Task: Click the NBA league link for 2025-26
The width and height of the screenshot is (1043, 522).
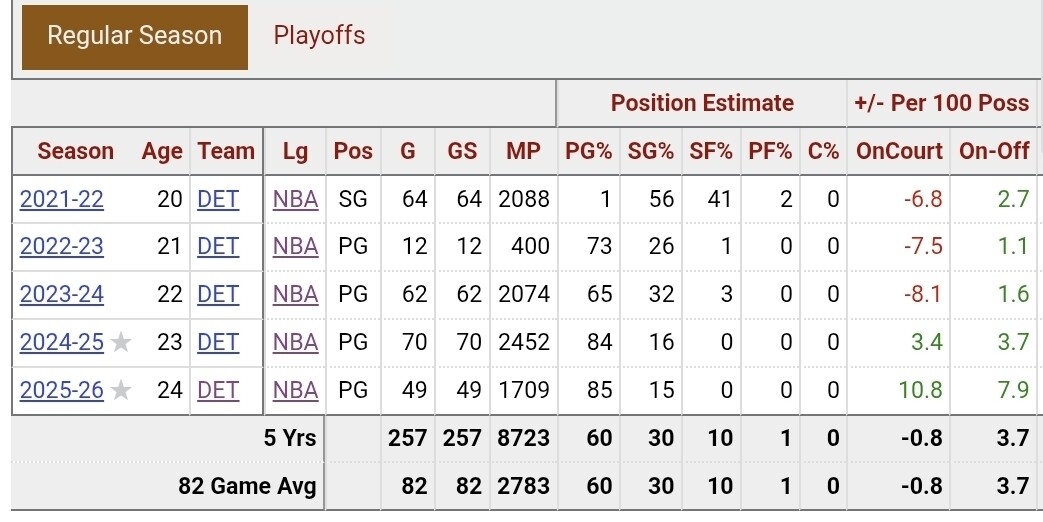Action: (x=295, y=390)
